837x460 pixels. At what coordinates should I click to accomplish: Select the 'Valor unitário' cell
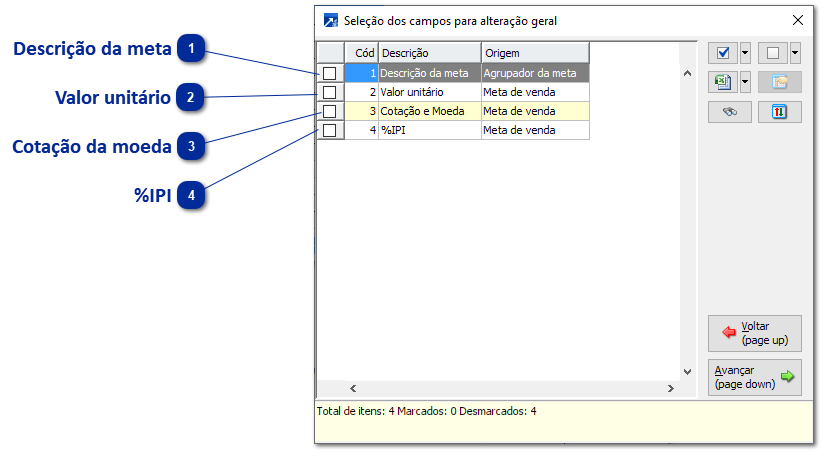click(430, 92)
